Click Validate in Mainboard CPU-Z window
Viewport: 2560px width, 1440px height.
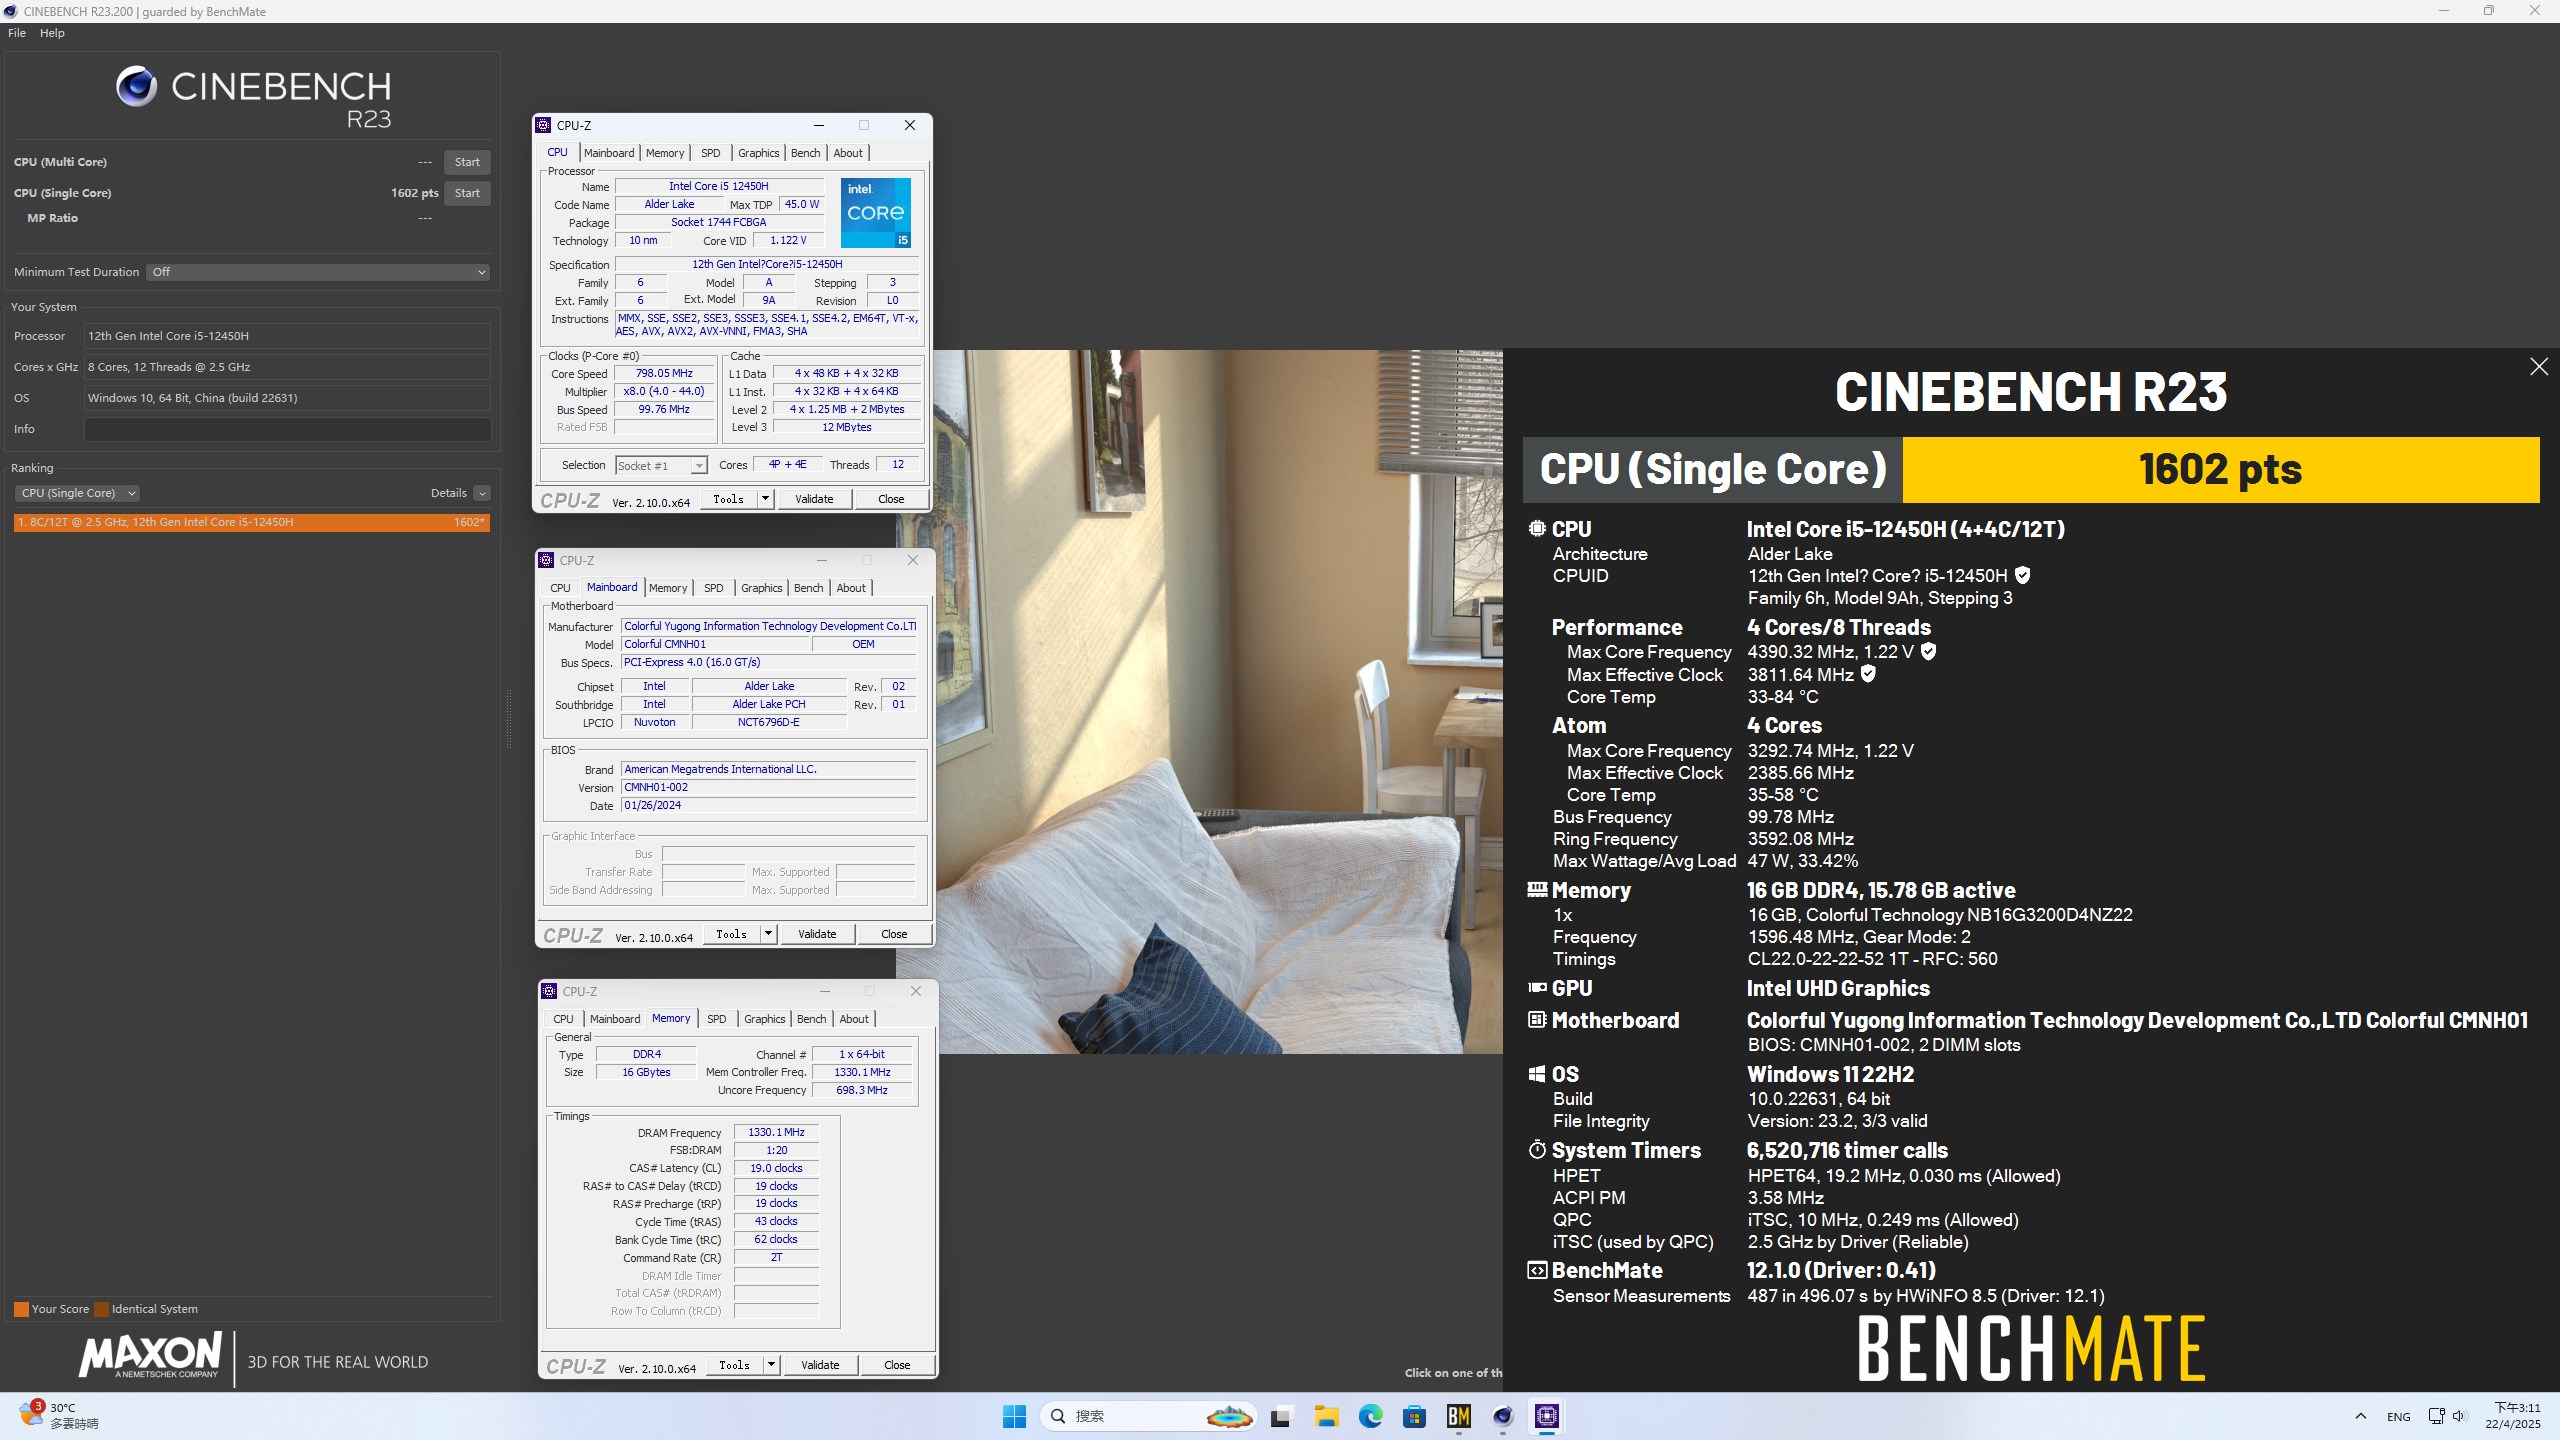[817, 934]
